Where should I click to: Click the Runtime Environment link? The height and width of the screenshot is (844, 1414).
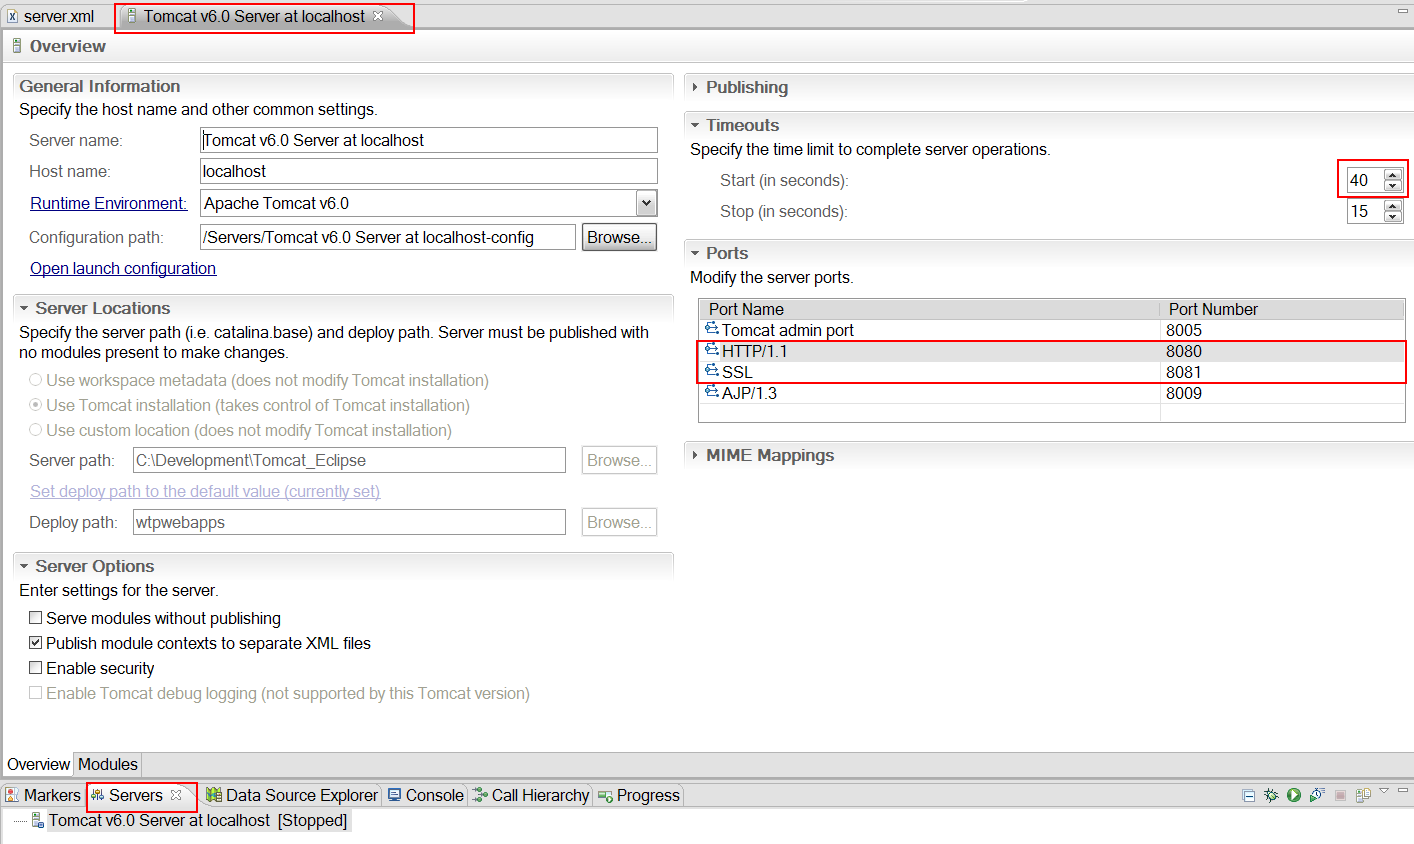(x=108, y=203)
